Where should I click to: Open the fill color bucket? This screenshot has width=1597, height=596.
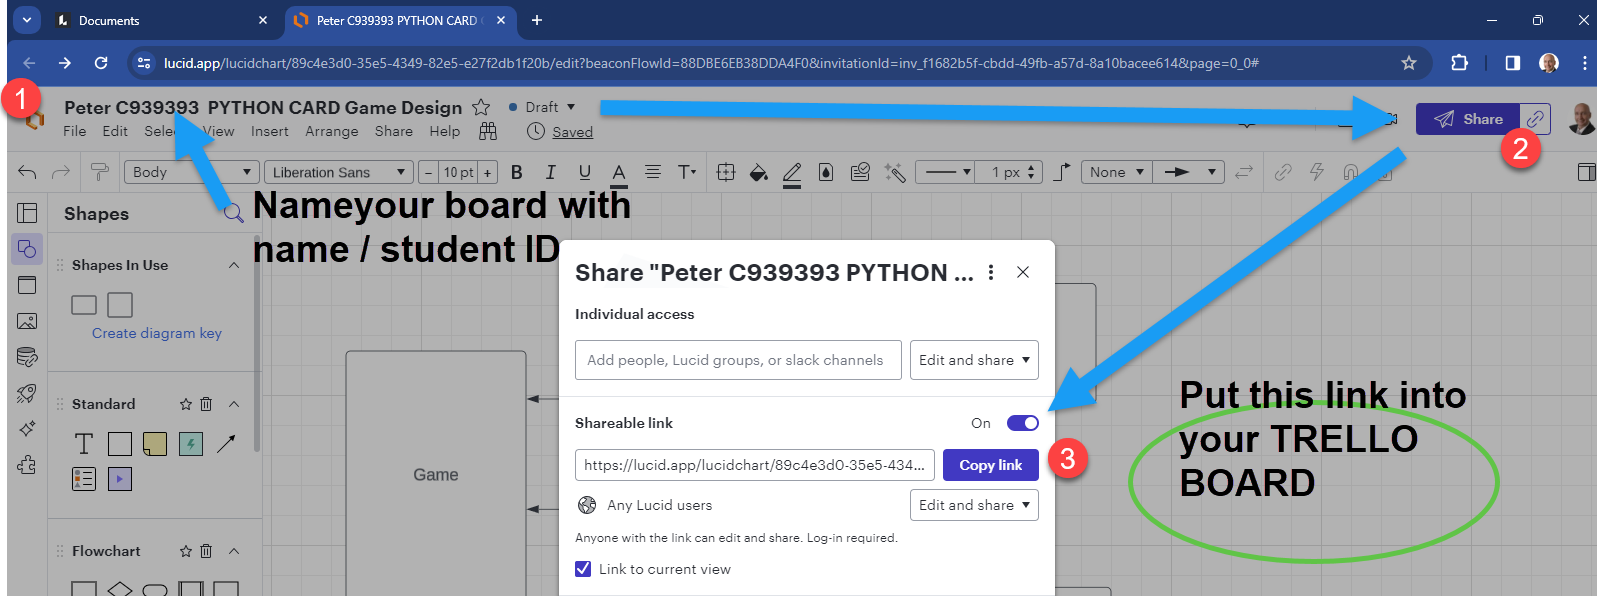[x=759, y=172]
